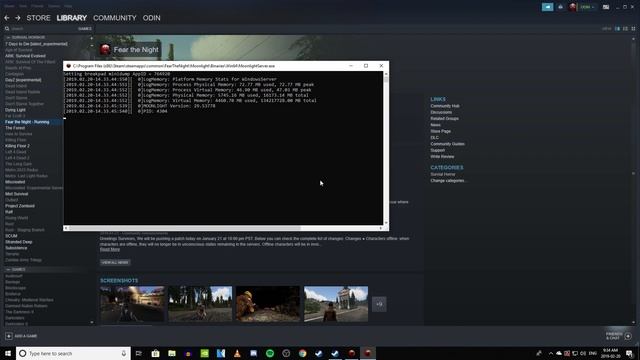Maximize the MoonlightServer console window
Image resolution: width=640 pixels, height=360 pixels.
366,66
